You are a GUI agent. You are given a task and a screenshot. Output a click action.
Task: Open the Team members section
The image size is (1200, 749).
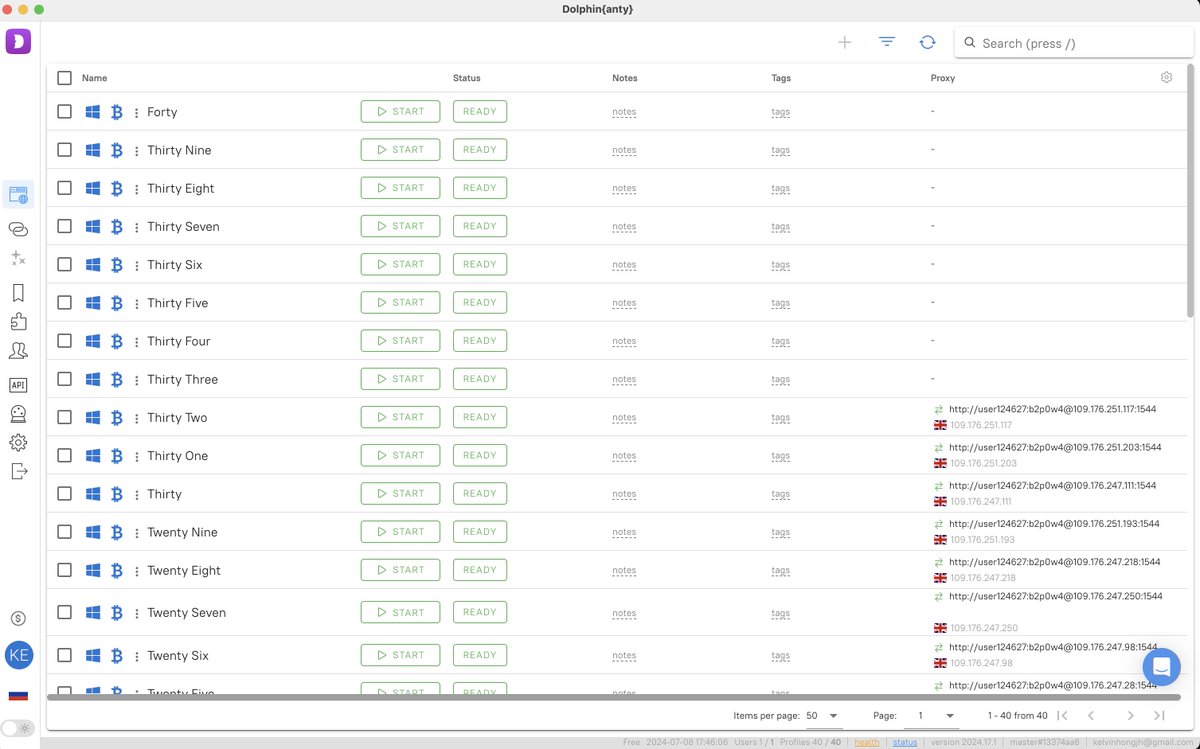[x=18, y=350]
